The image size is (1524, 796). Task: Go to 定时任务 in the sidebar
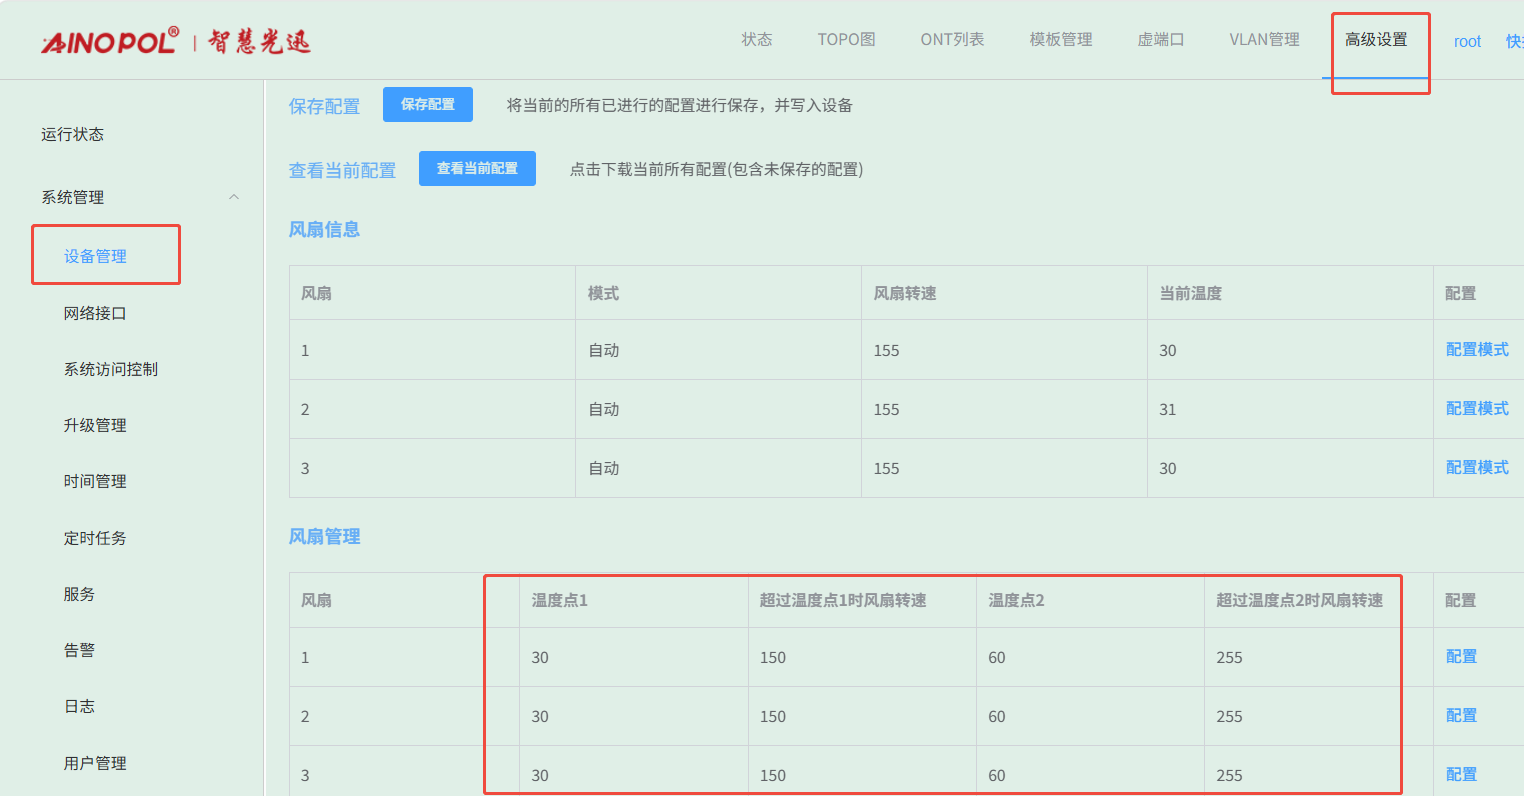[x=95, y=539]
